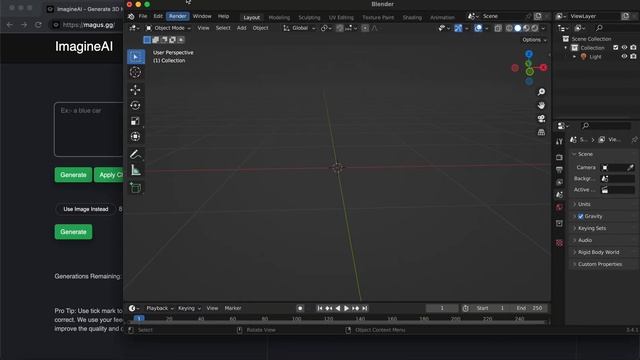
Task: Click upper Generate button in ImagineAI
Action: [x=73, y=175]
